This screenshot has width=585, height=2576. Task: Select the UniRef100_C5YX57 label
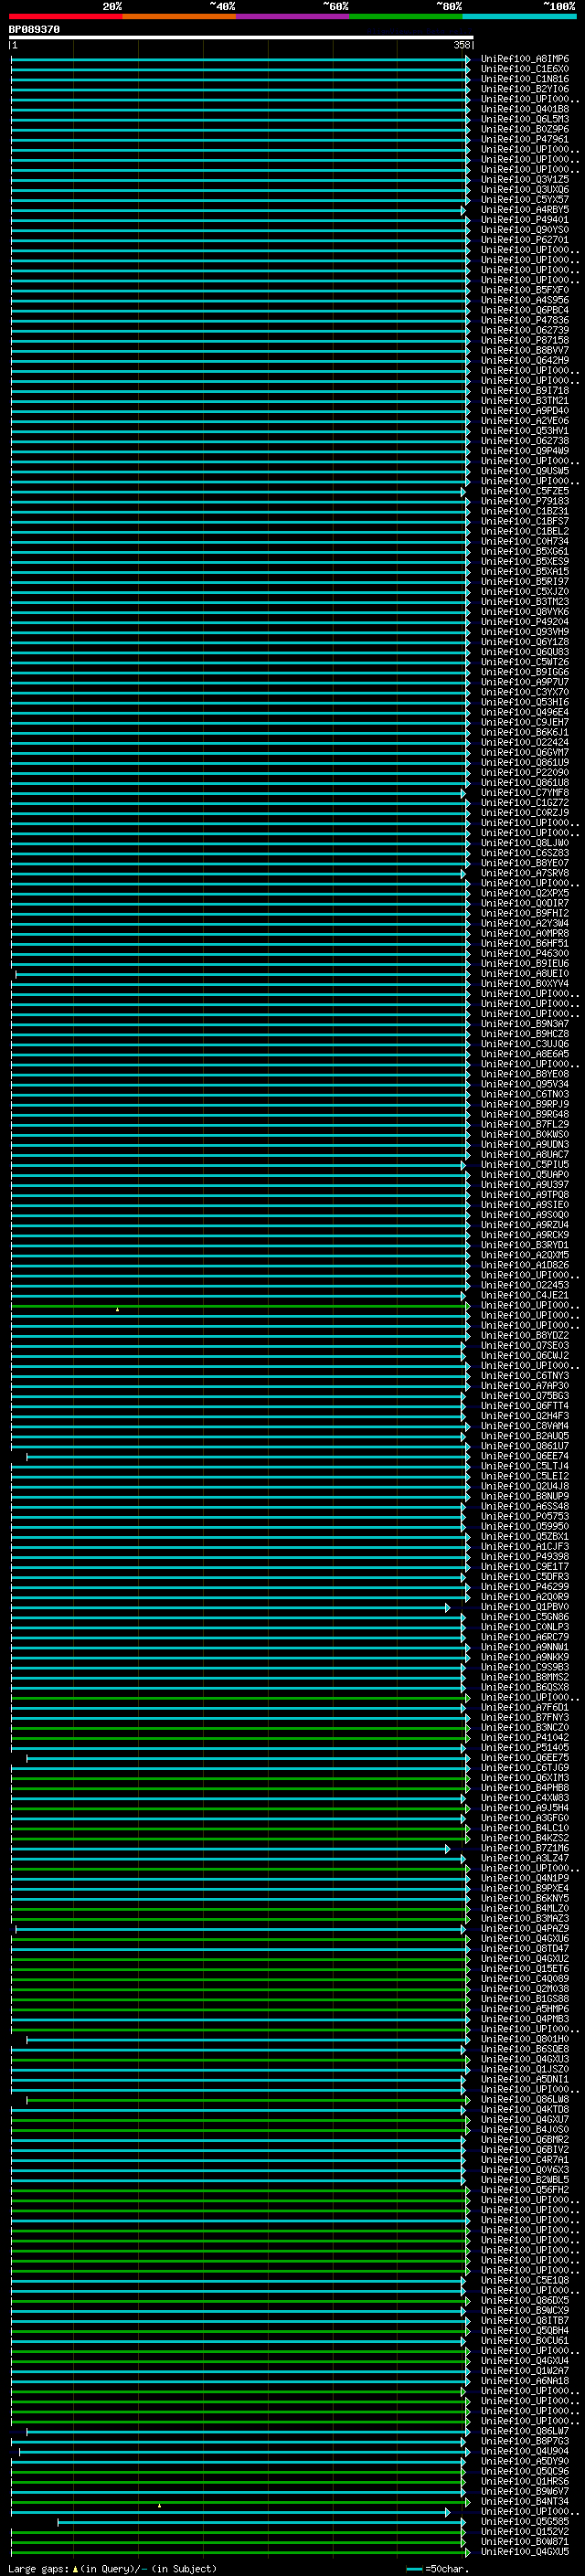pyautogui.click(x=524, y=200)
